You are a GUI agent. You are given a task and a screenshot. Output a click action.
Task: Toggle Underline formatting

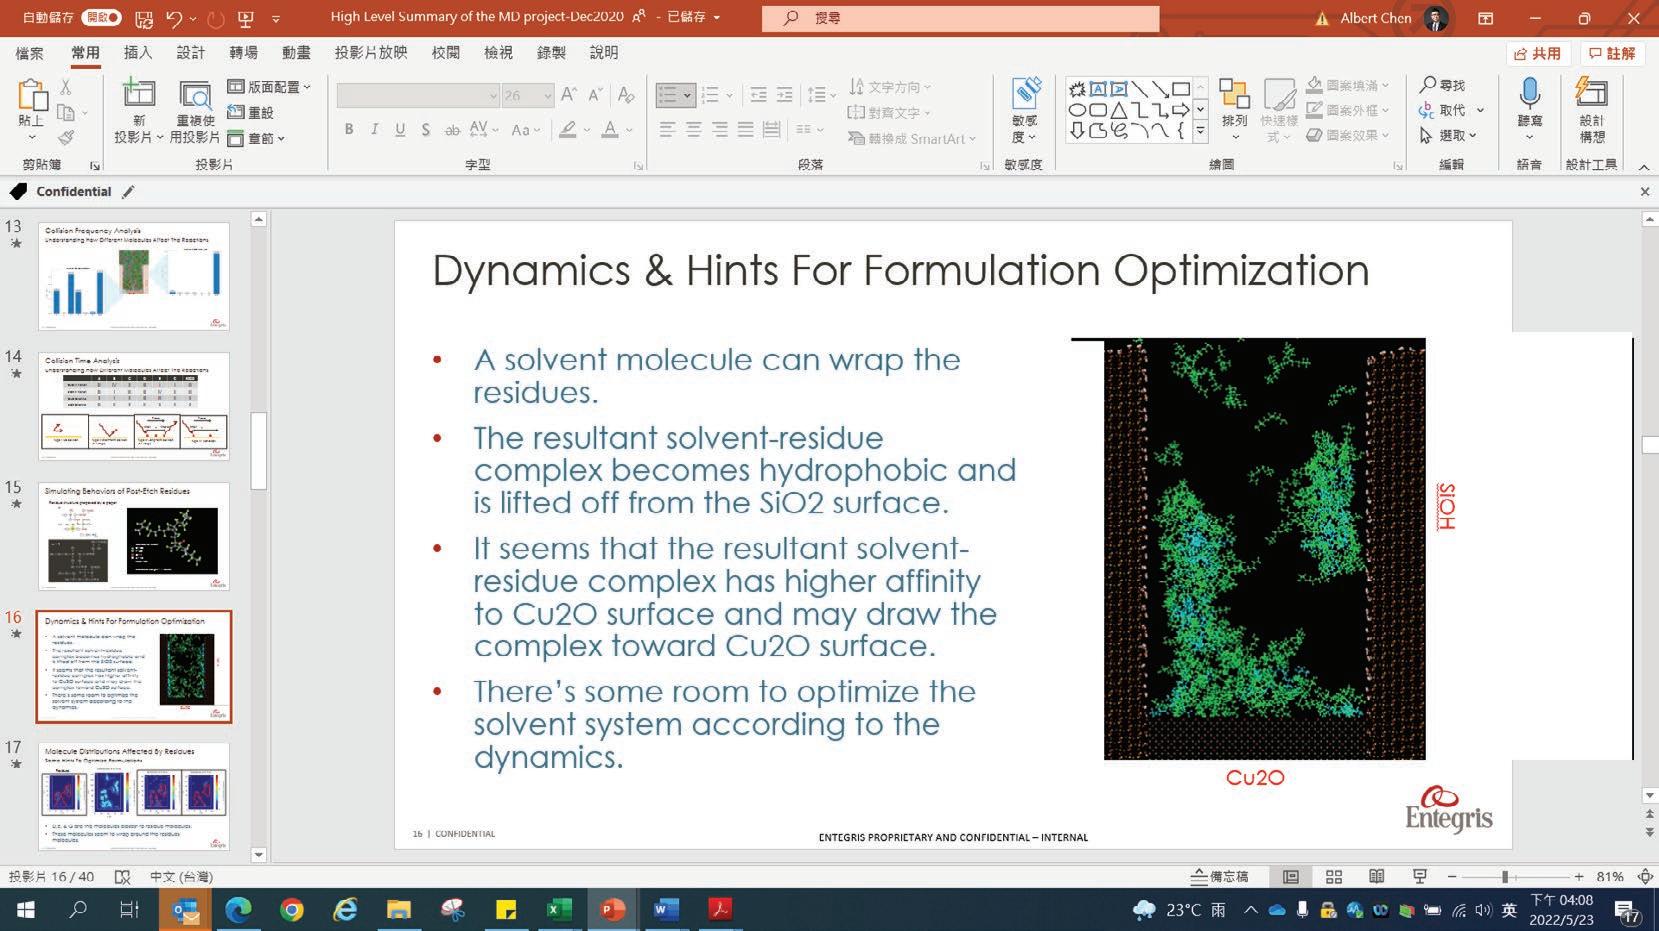coord(400,129)
